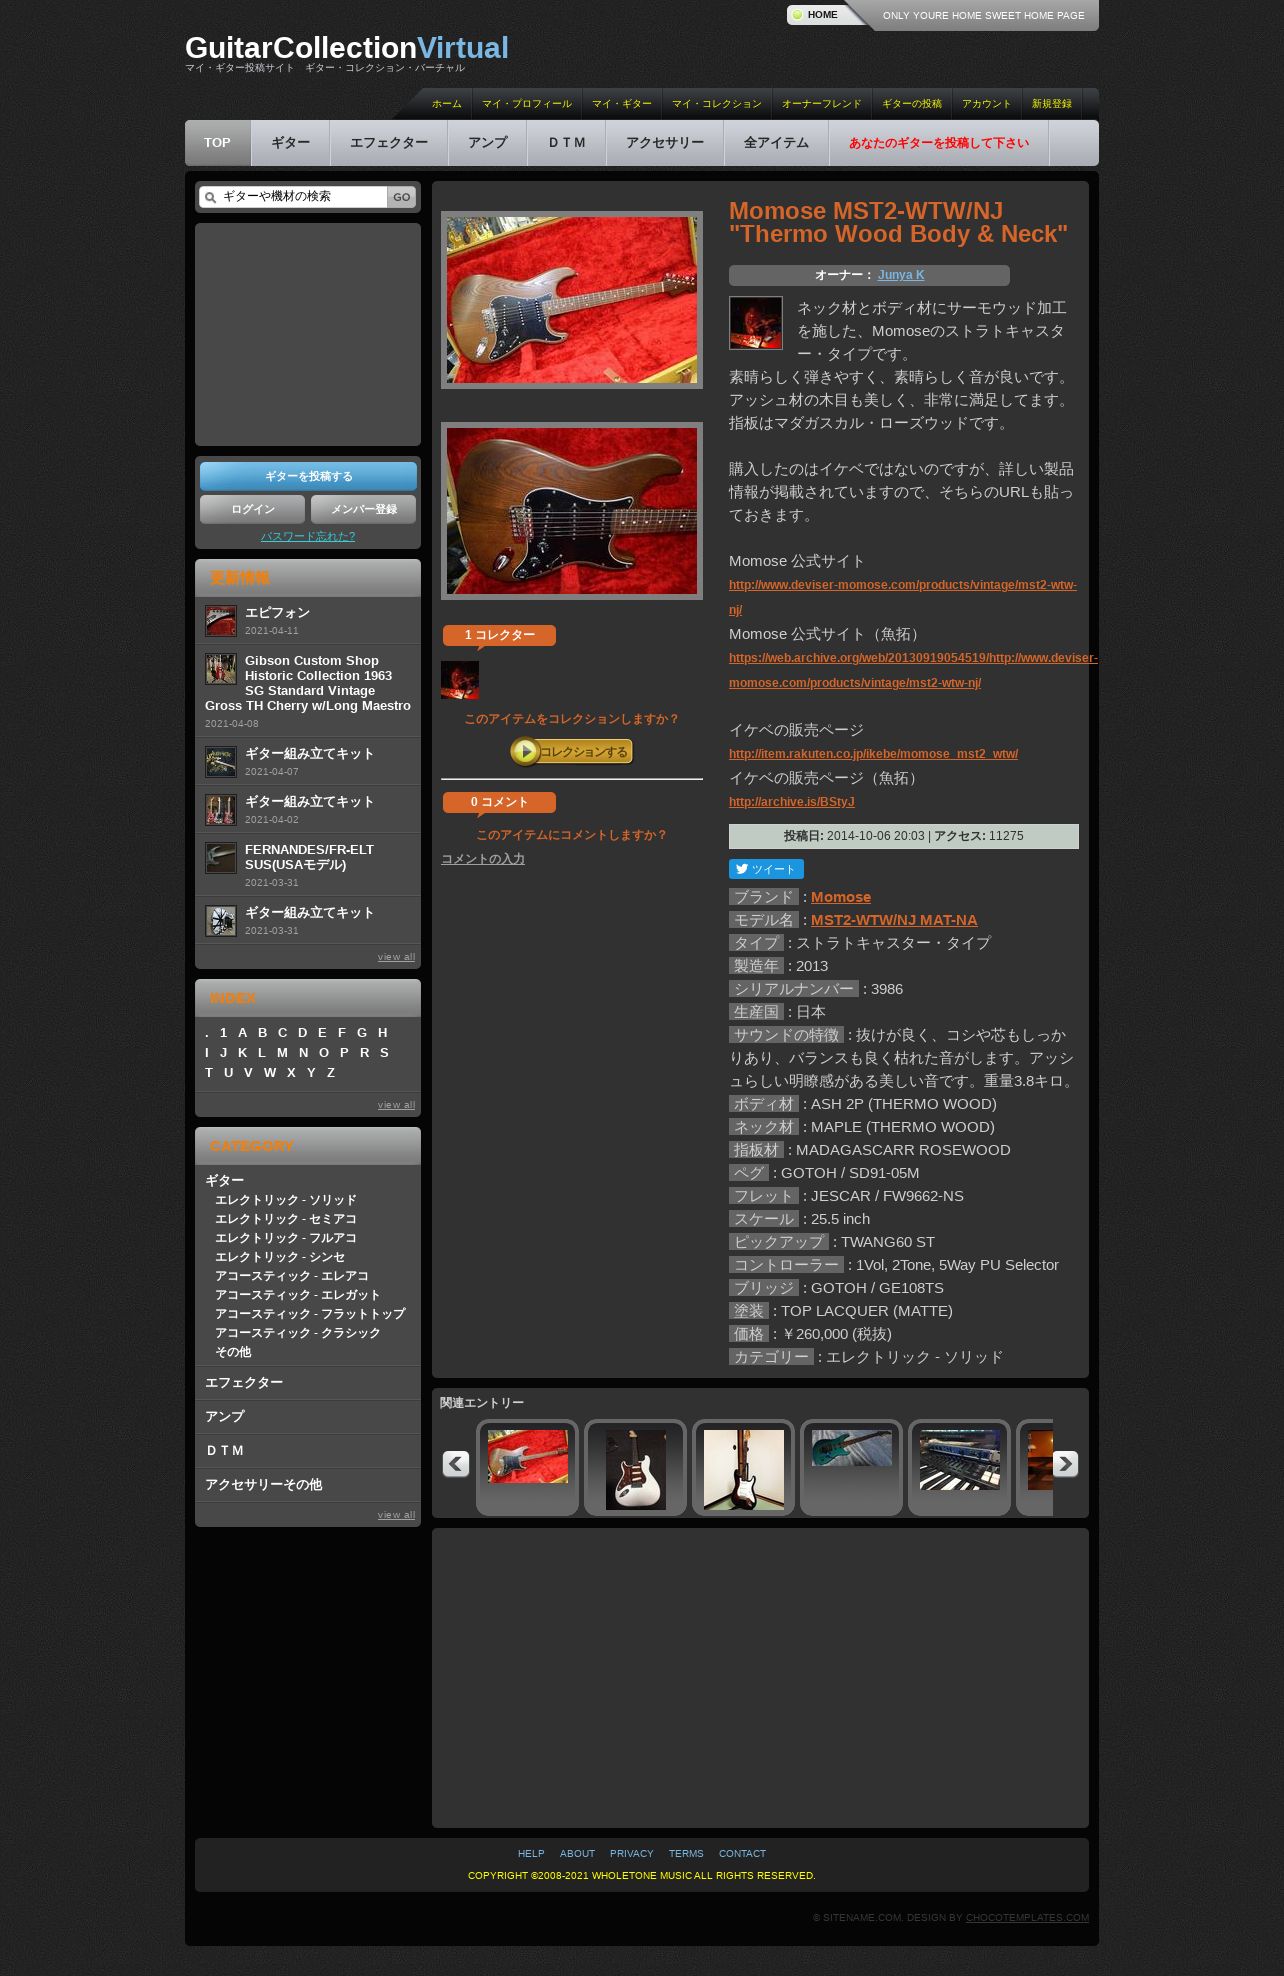Open FERNANDES/FR-ELT entry thumbnail
Screen dimensions: 1284x1976
(221, 858)
